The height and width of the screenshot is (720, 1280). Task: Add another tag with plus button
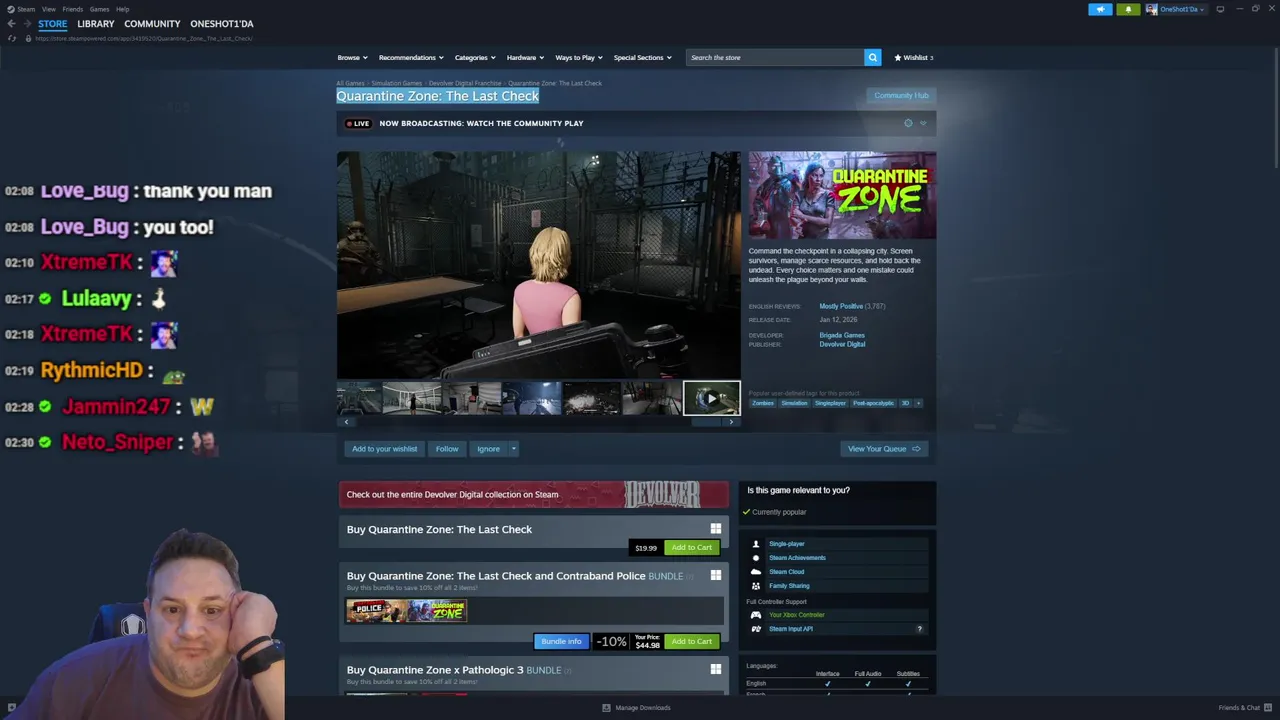coord(918,403)
